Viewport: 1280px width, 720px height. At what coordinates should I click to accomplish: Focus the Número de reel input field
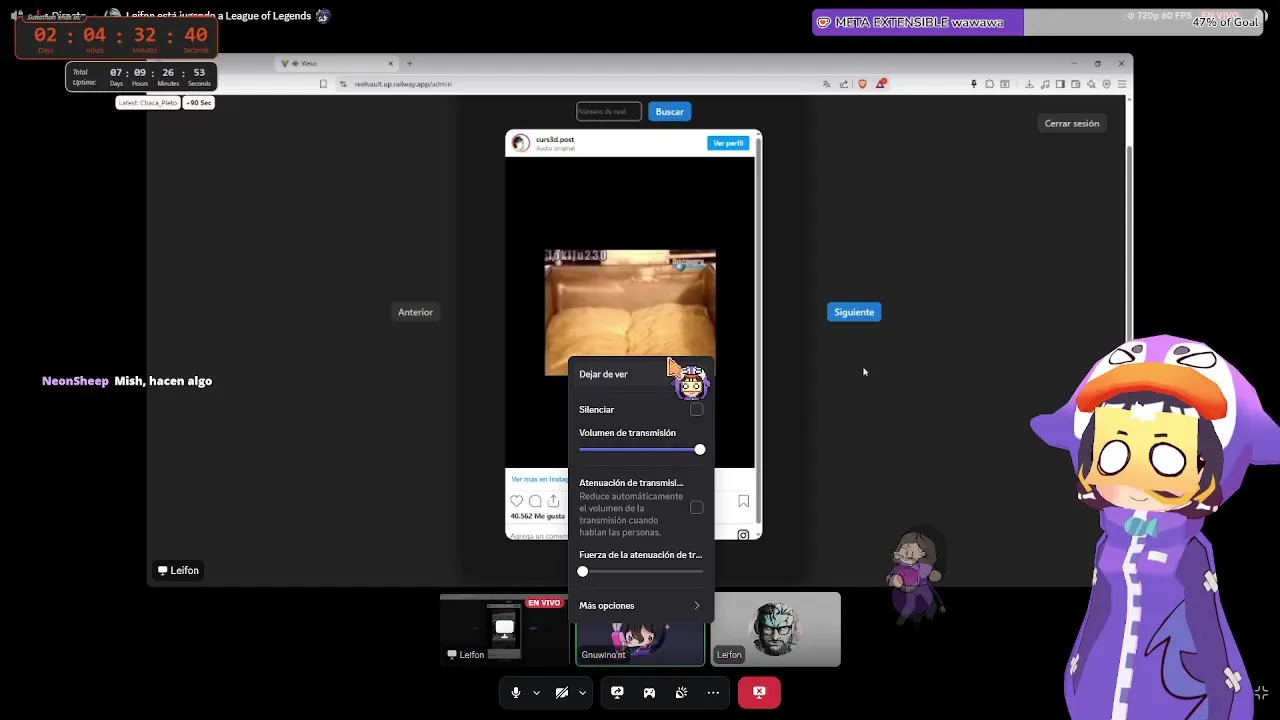coord(608,112)
